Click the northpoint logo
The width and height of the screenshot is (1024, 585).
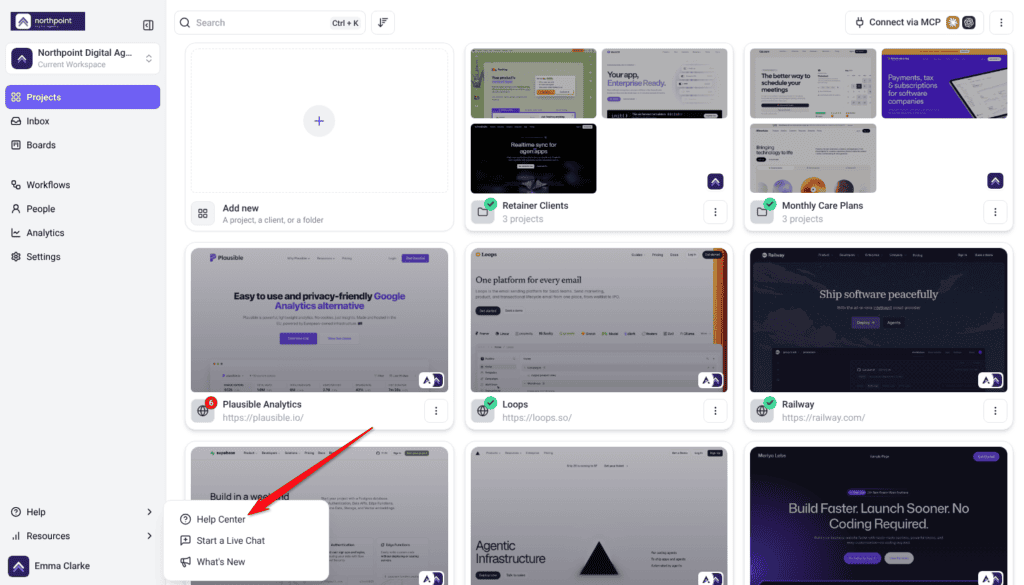(x=48, y=22)
